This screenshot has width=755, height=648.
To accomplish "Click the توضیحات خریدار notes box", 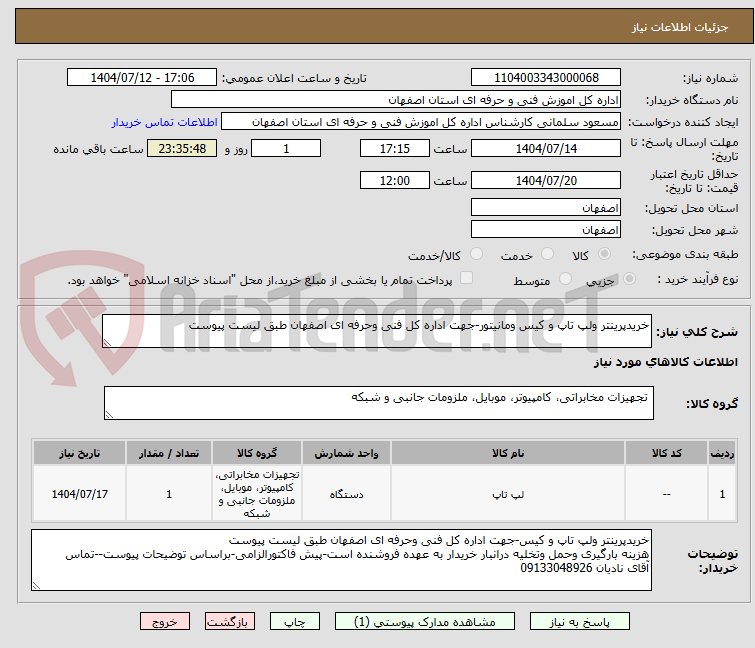I will coord(341,560).
